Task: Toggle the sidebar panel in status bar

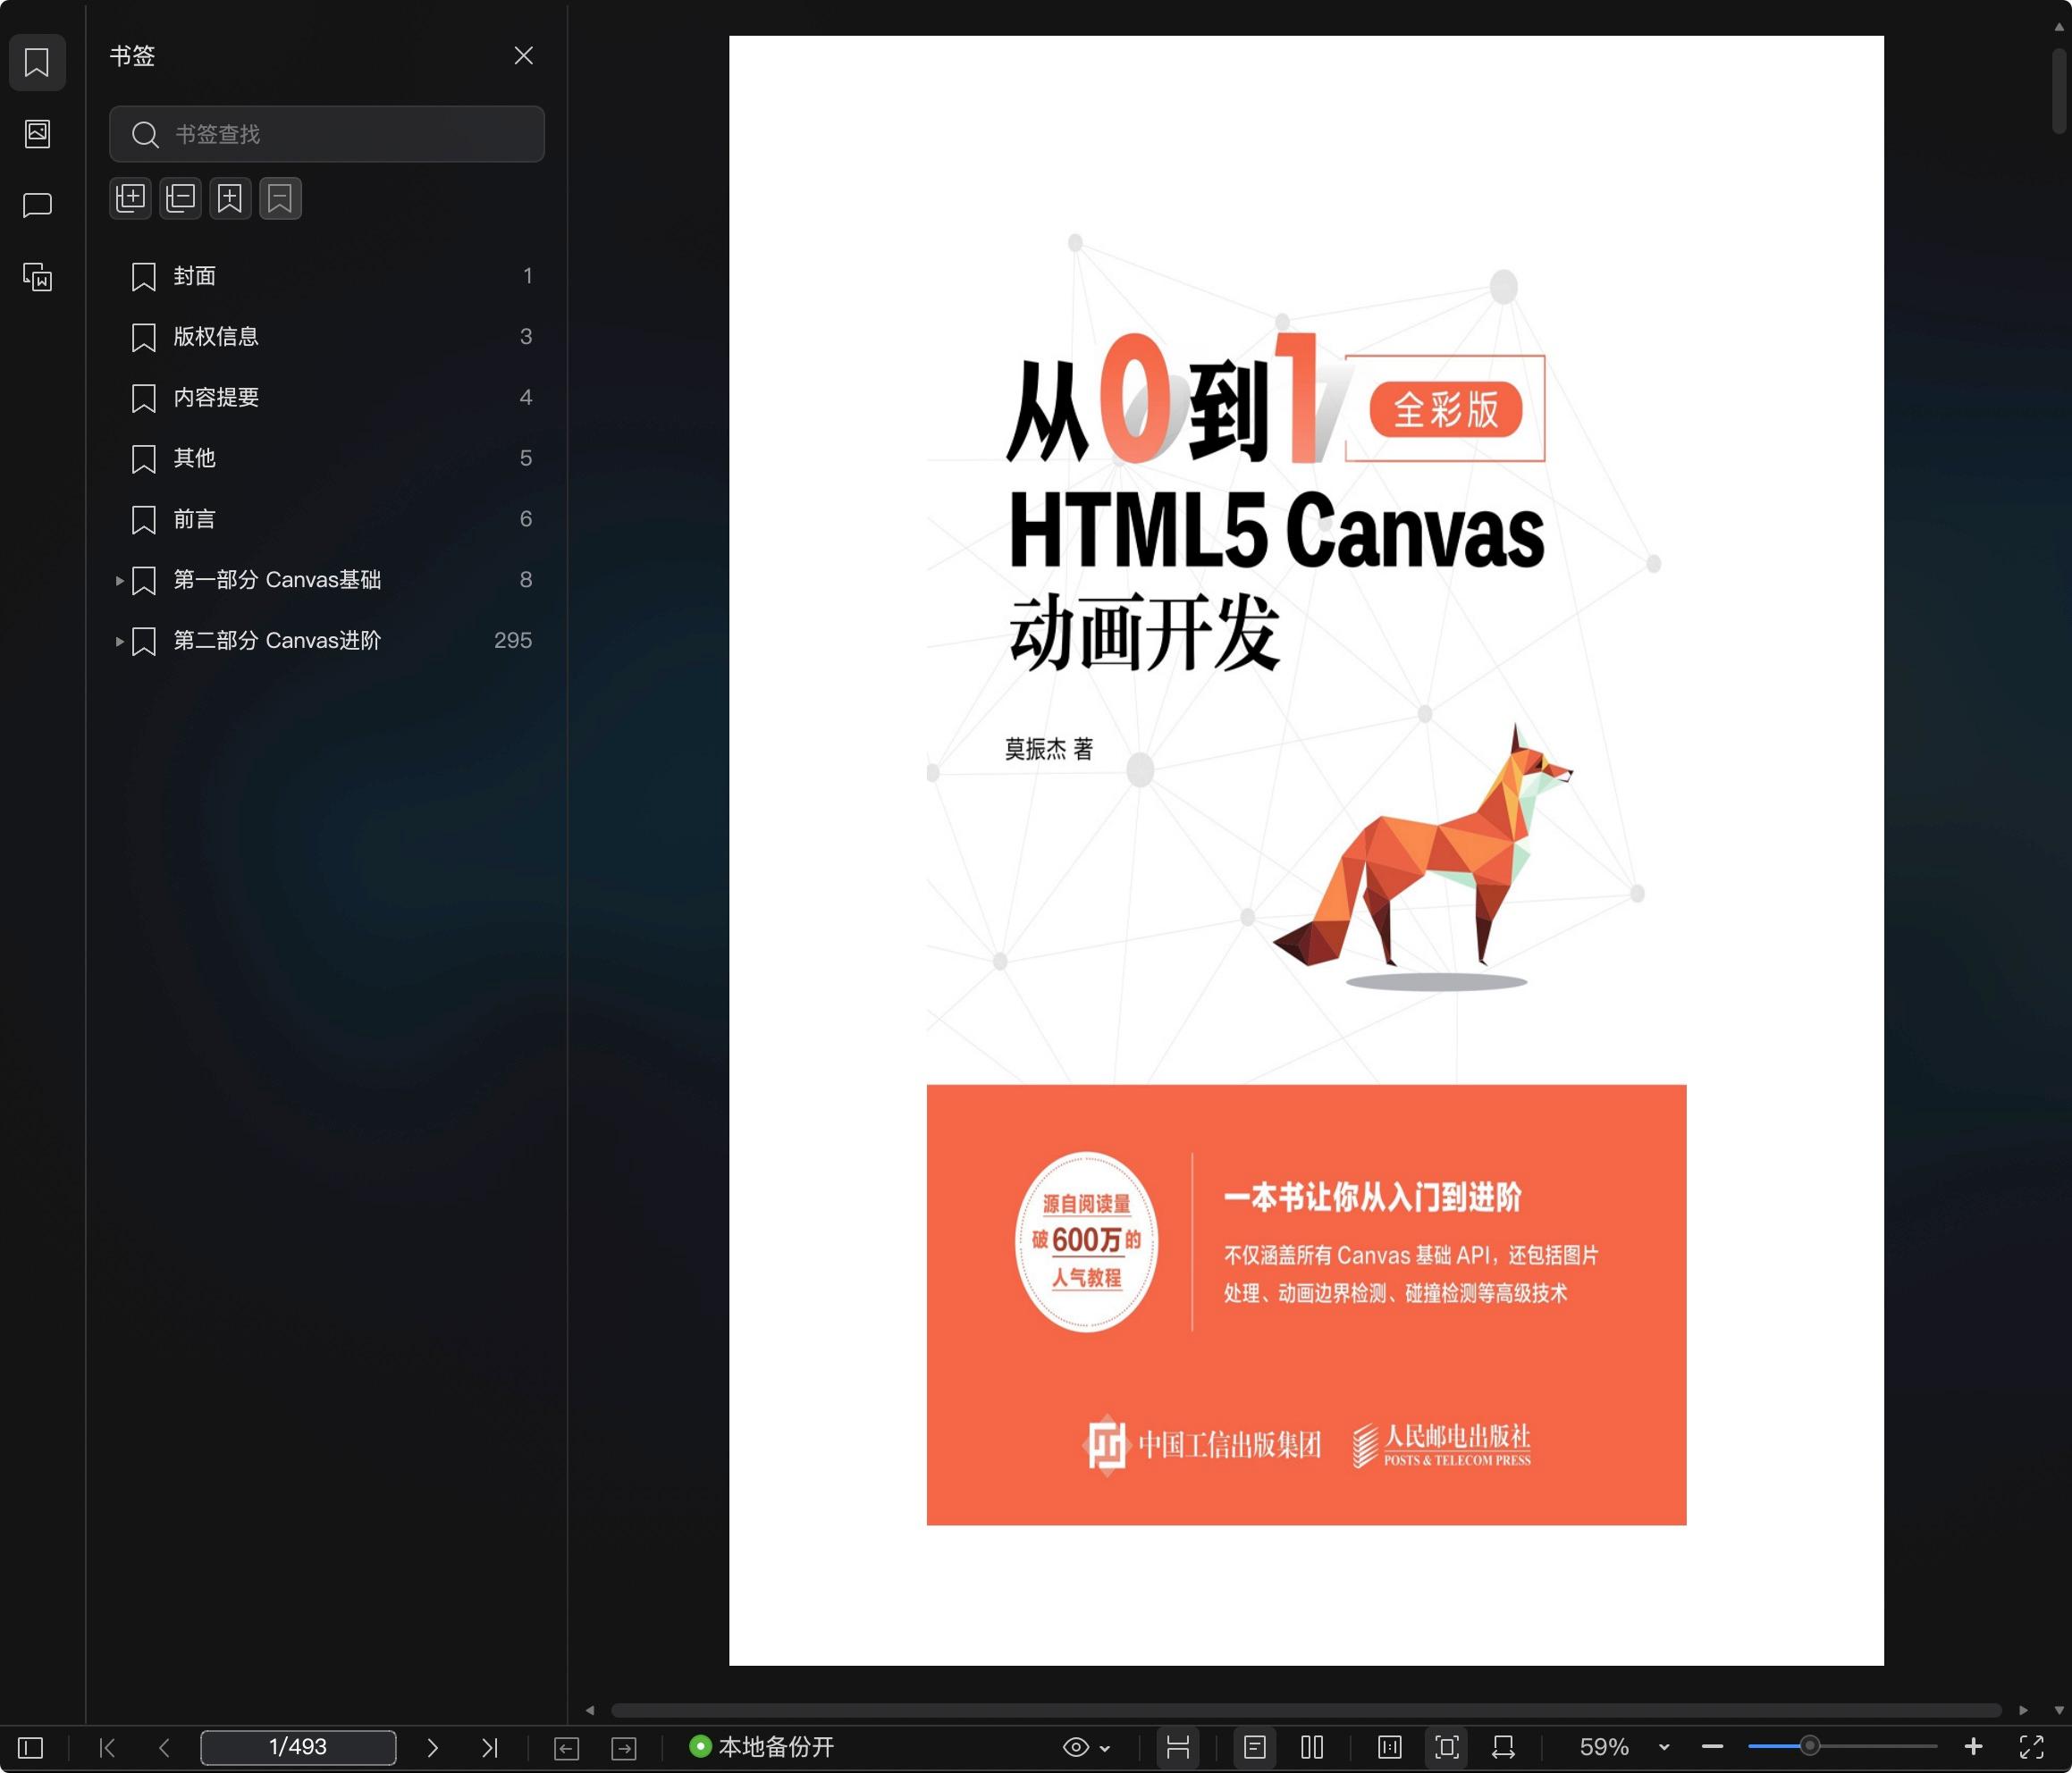Action: point(31,1747)
